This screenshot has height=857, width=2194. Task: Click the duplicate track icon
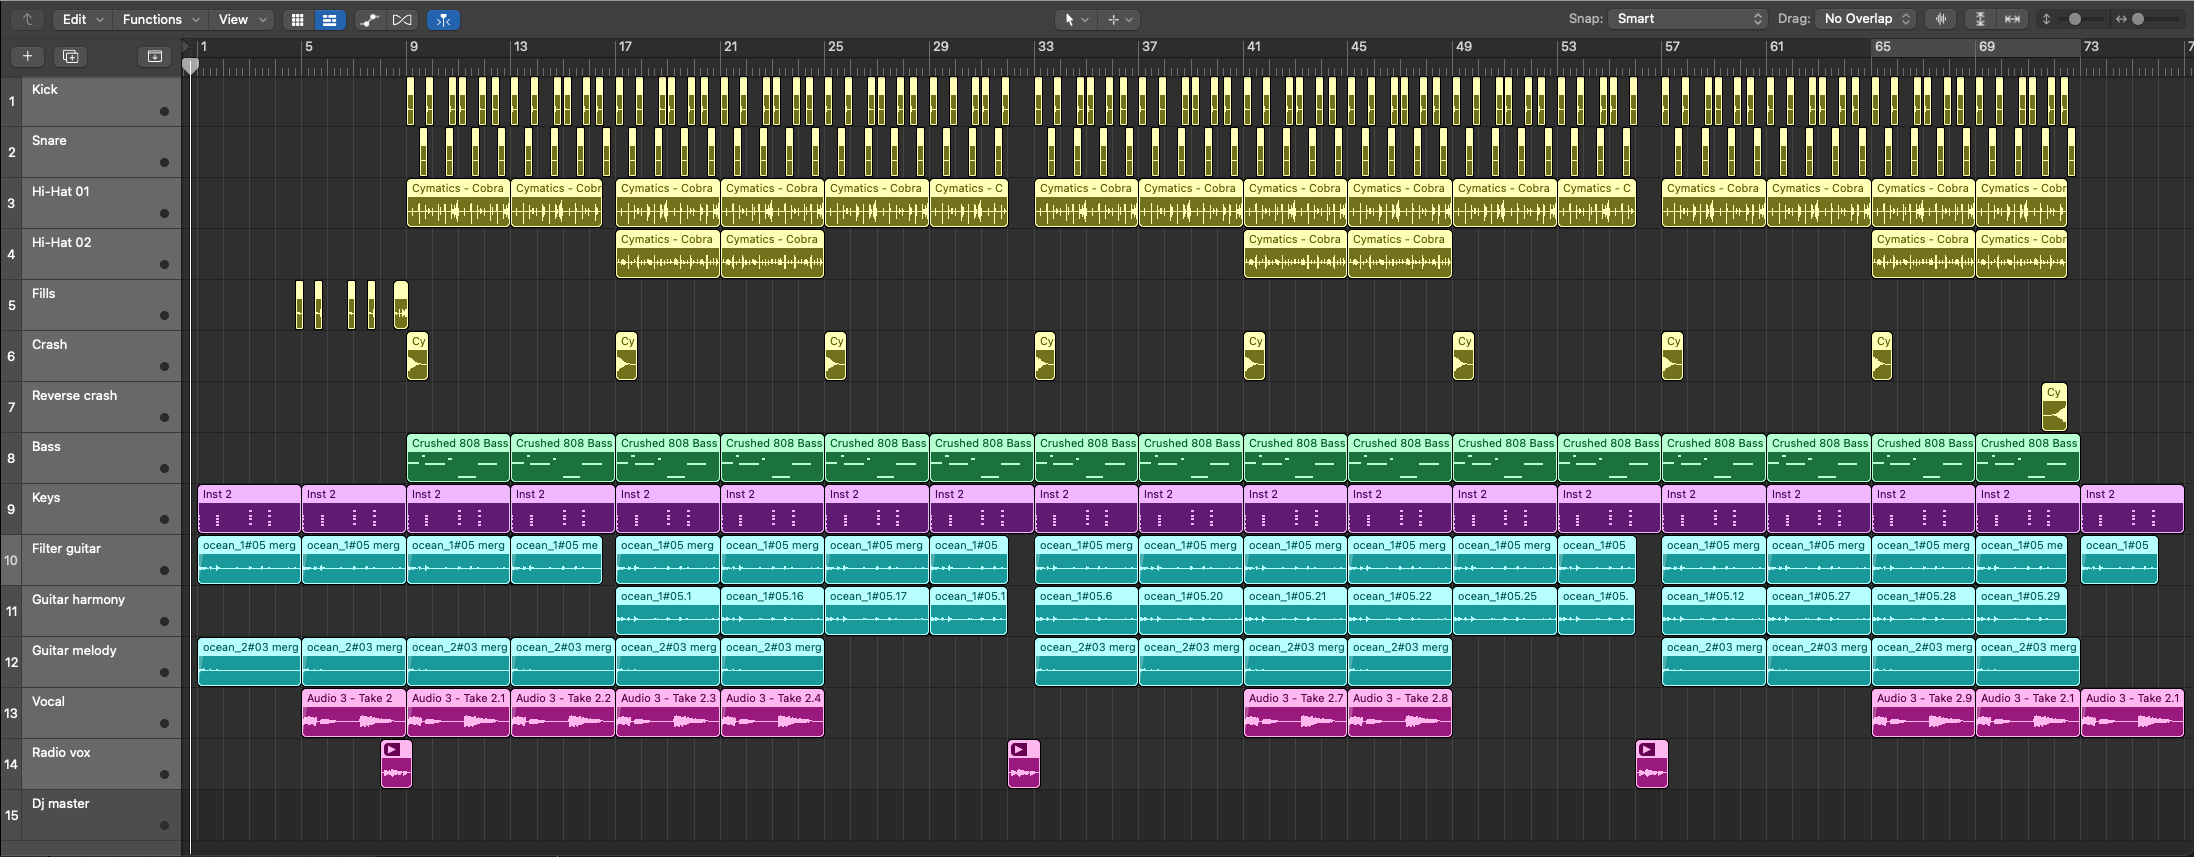tap(70, 56)
